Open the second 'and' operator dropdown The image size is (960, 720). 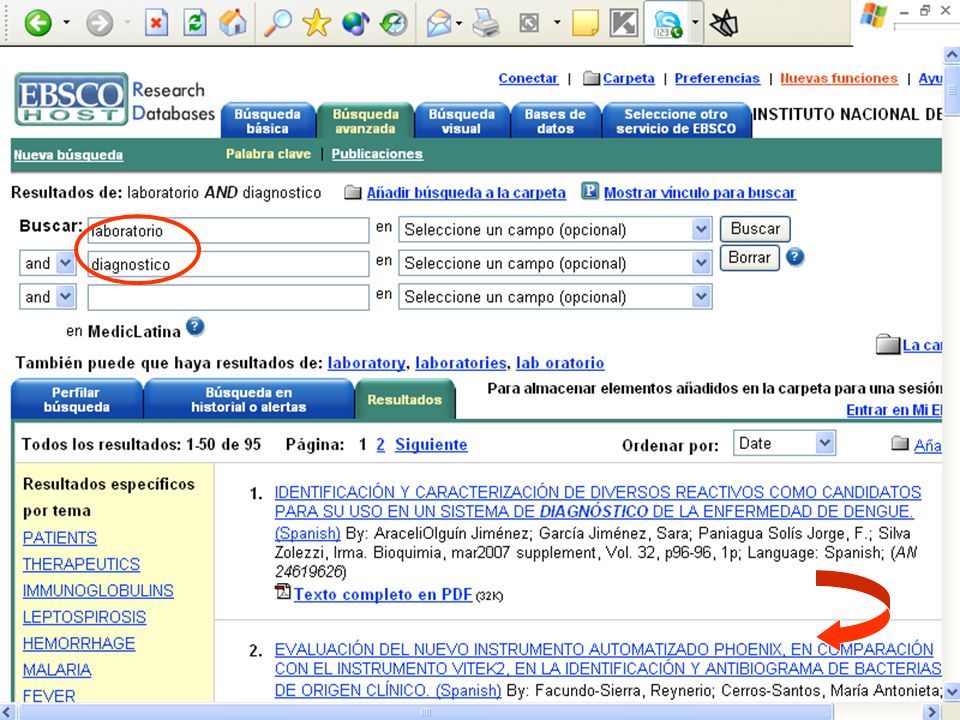(66, 297)
